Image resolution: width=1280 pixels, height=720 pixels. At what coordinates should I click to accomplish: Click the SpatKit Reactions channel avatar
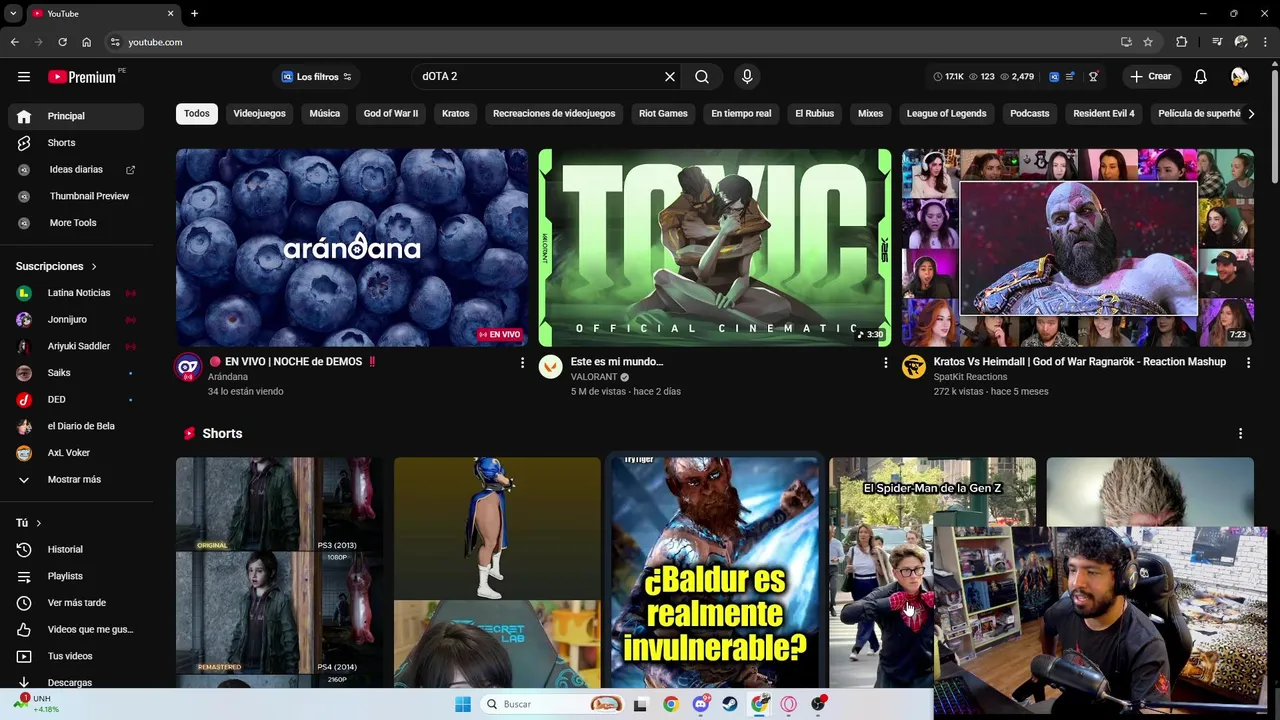pos(914,367)
